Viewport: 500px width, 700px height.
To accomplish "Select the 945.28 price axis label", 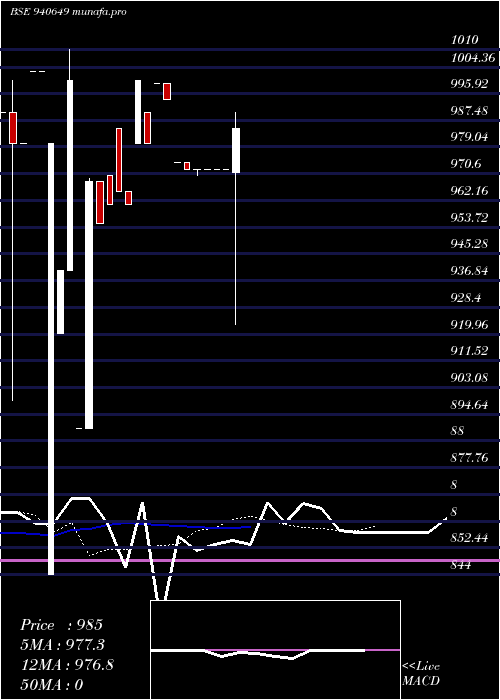I will tap(469, 244).
